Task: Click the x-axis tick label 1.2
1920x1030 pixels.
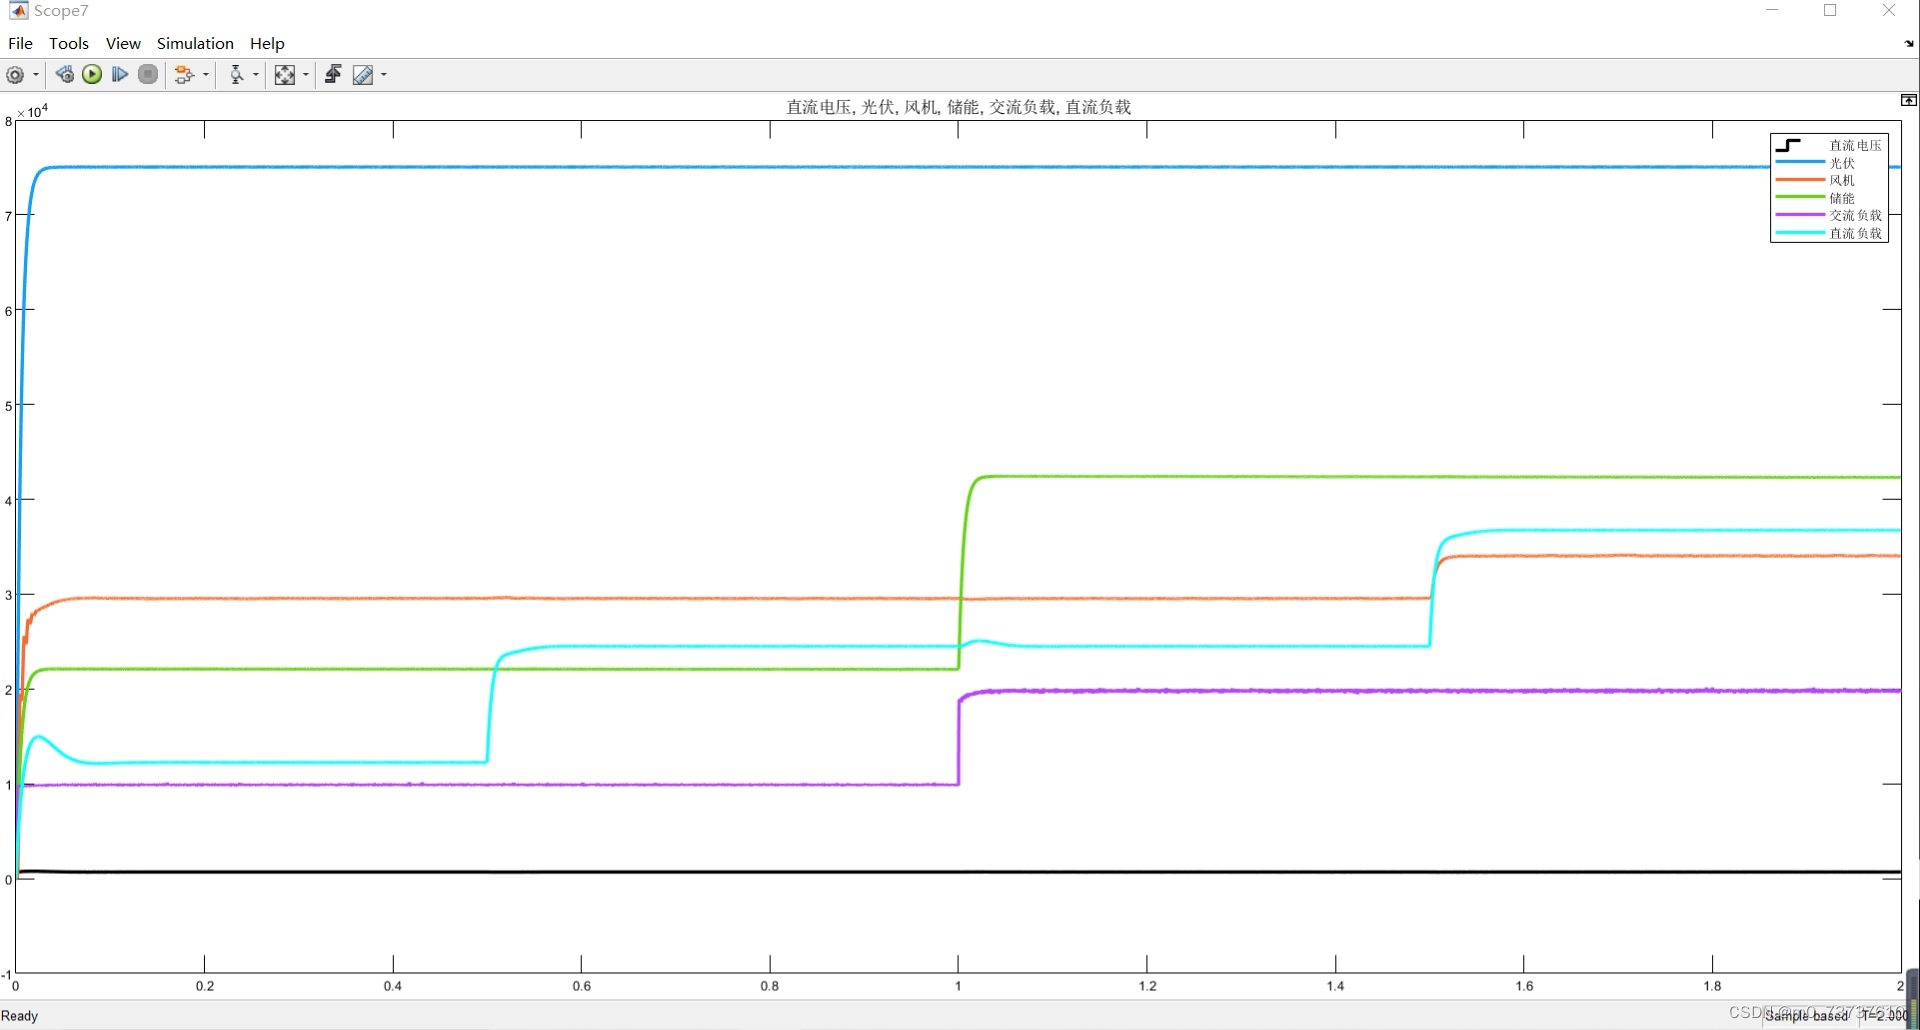Action: (x=1147, y=986)
